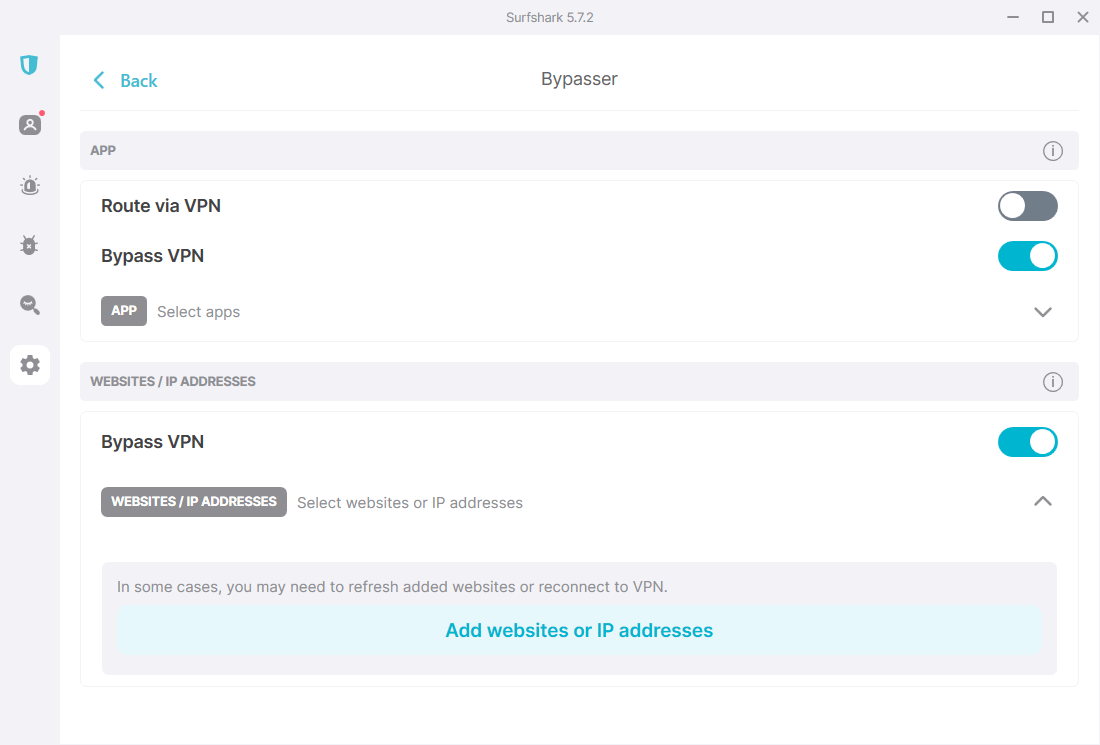Click the Back link text
This screenshot has width=1100, height=745.
[139, 81]
